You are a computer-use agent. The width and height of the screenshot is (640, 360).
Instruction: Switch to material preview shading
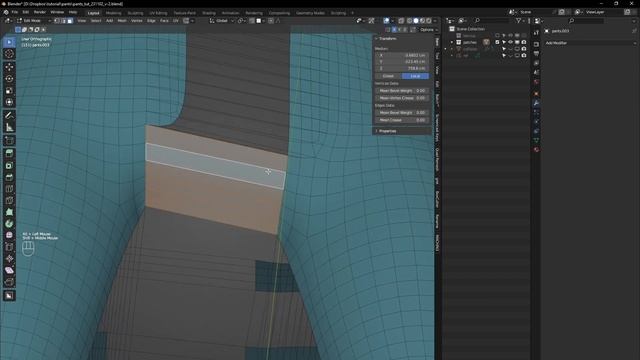point(422,21)
